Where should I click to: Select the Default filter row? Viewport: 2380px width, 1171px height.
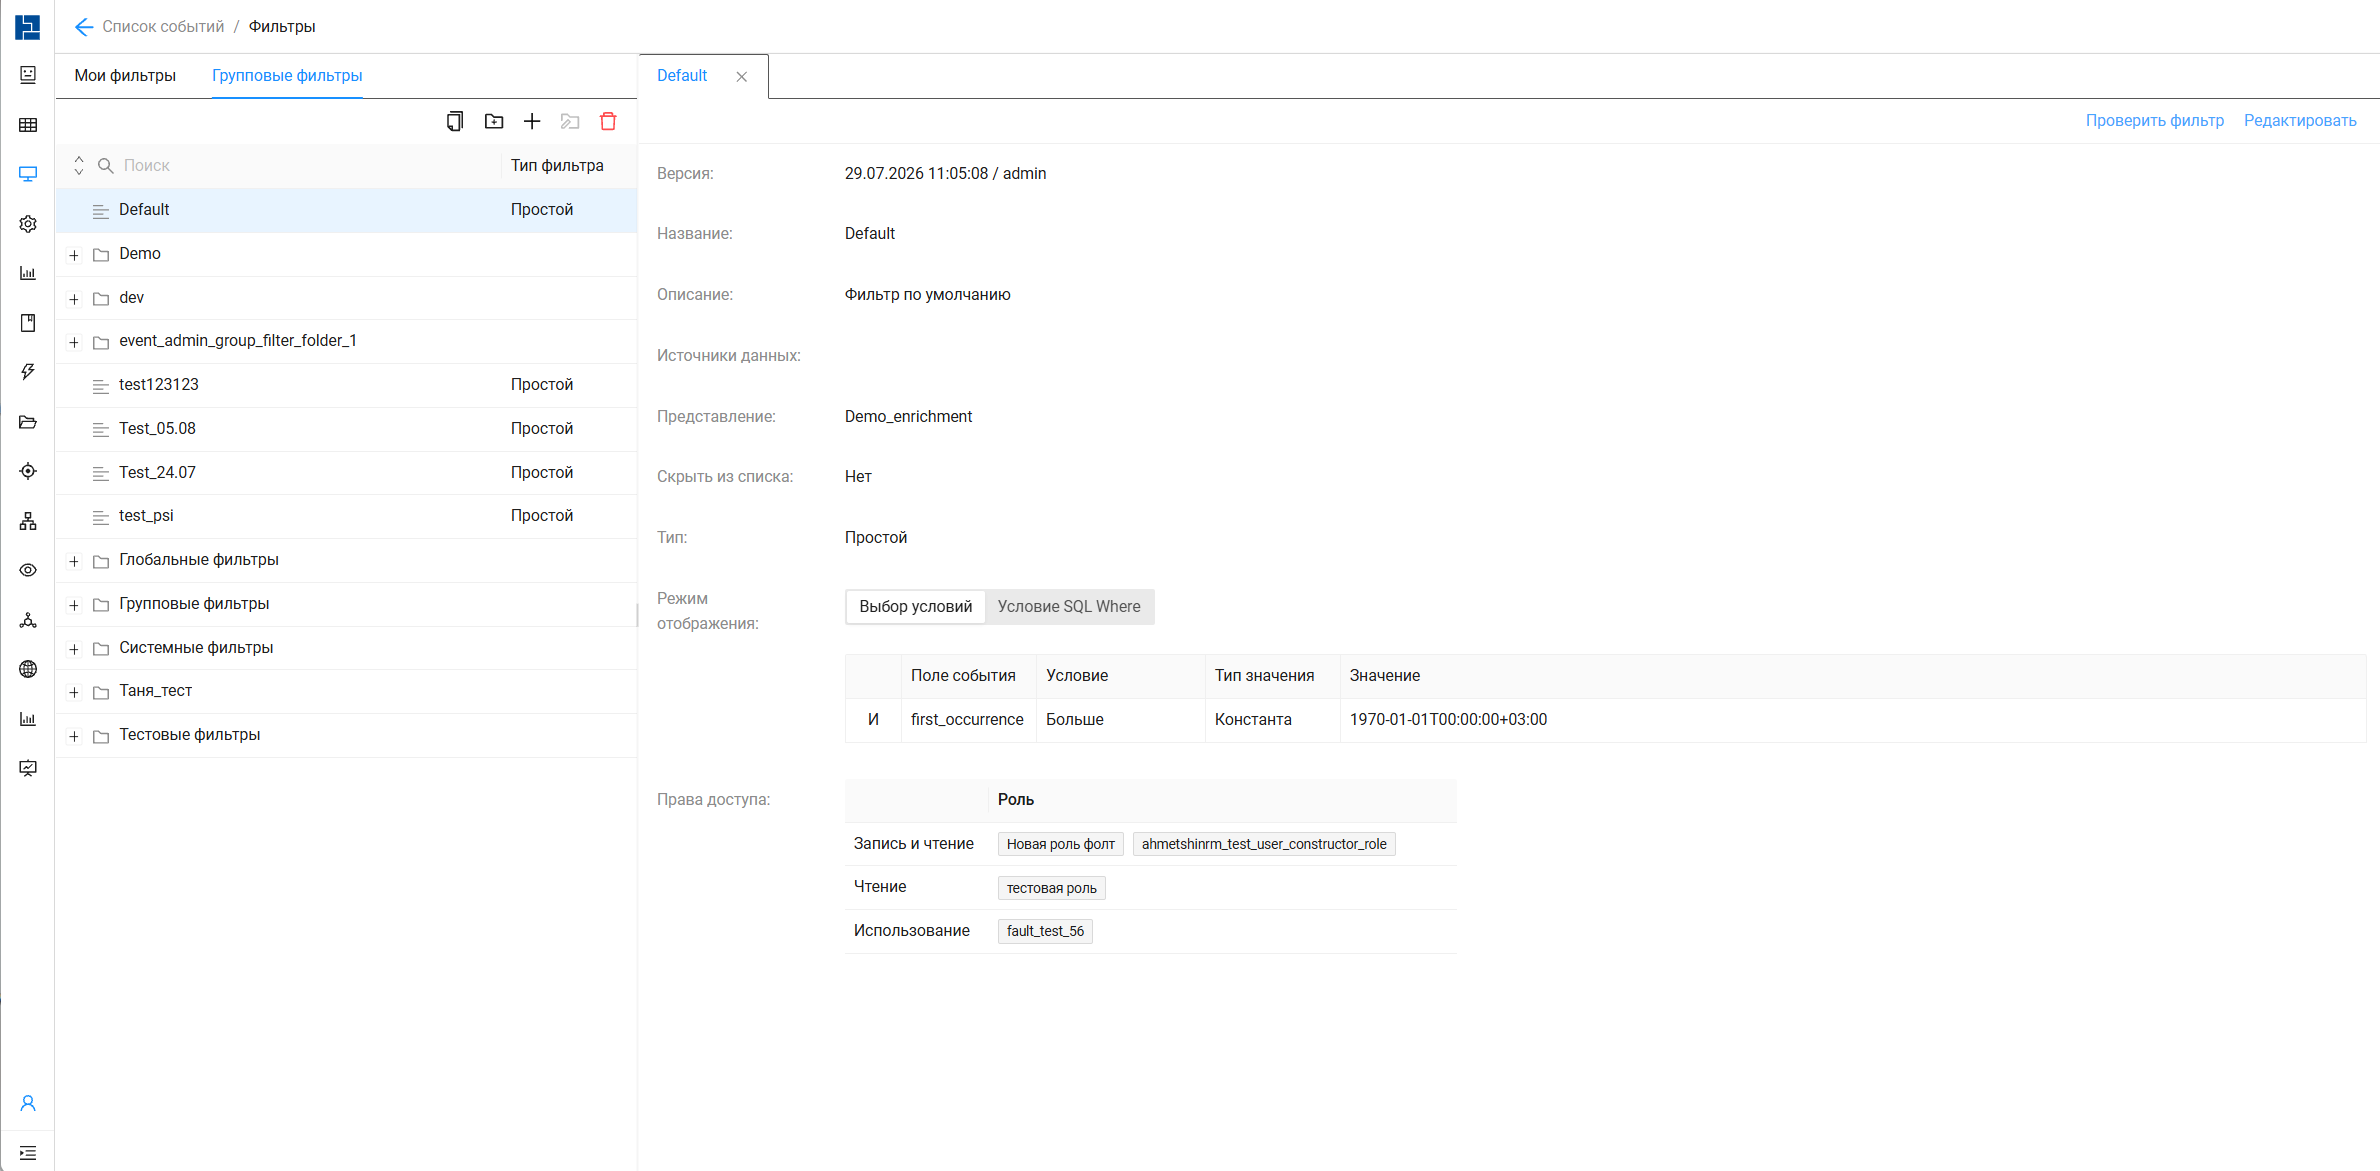pos(346,210)
